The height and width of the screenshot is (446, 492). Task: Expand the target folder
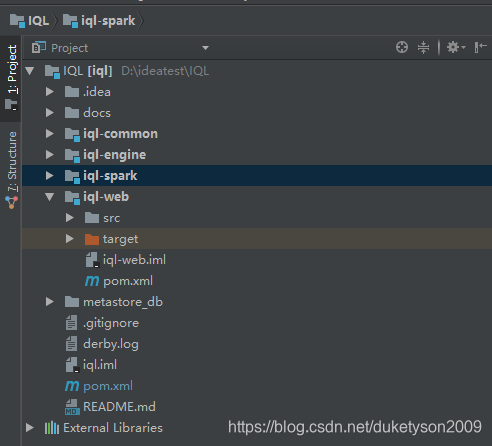click(70, 239)
